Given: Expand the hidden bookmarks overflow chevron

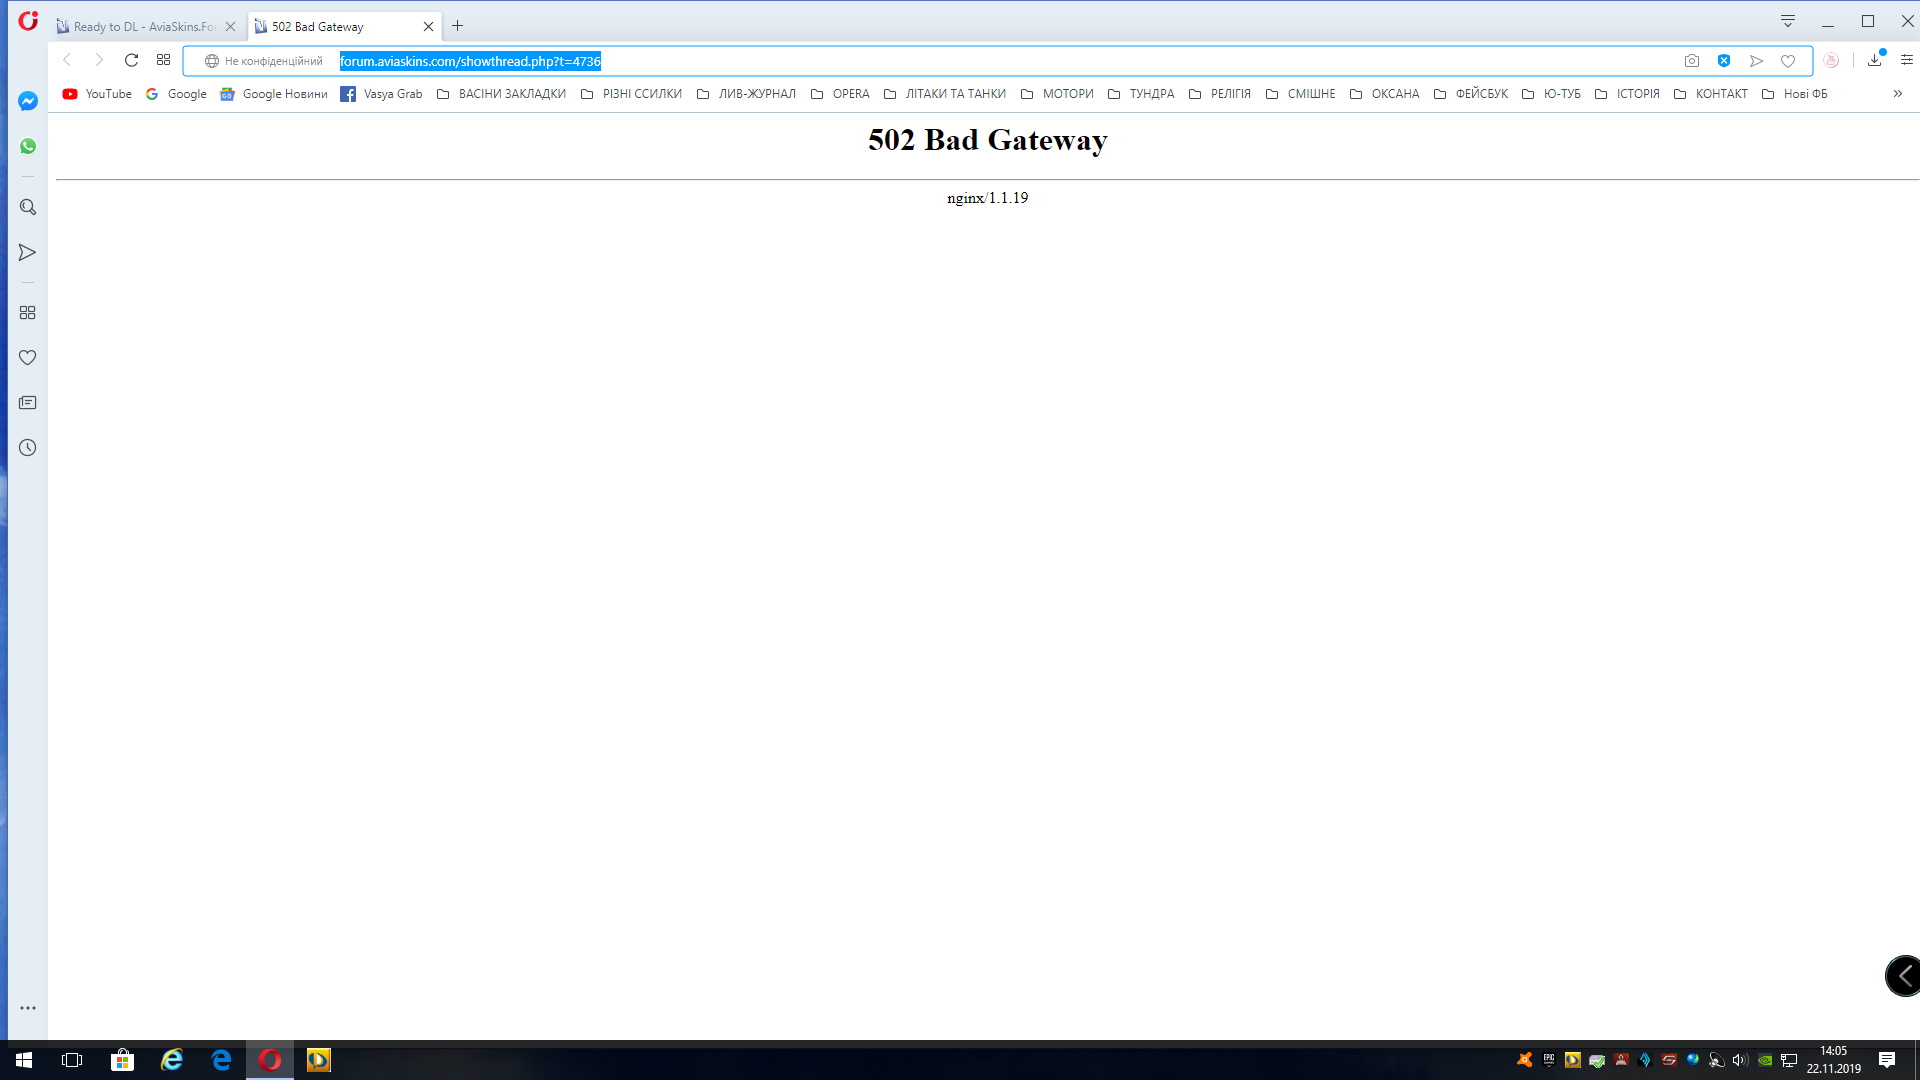Looking at the screenshot, I should pos(1897,94).
